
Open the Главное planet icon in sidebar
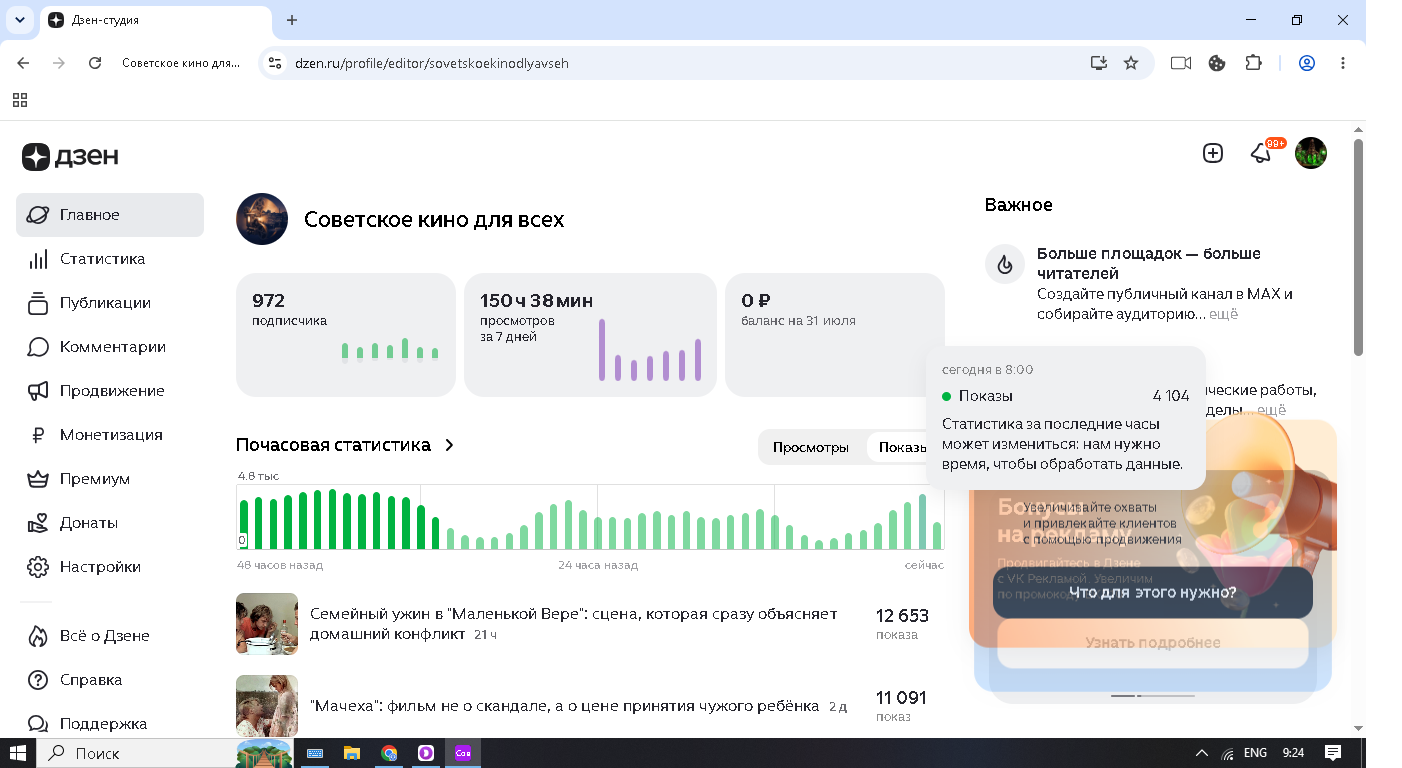38,215
